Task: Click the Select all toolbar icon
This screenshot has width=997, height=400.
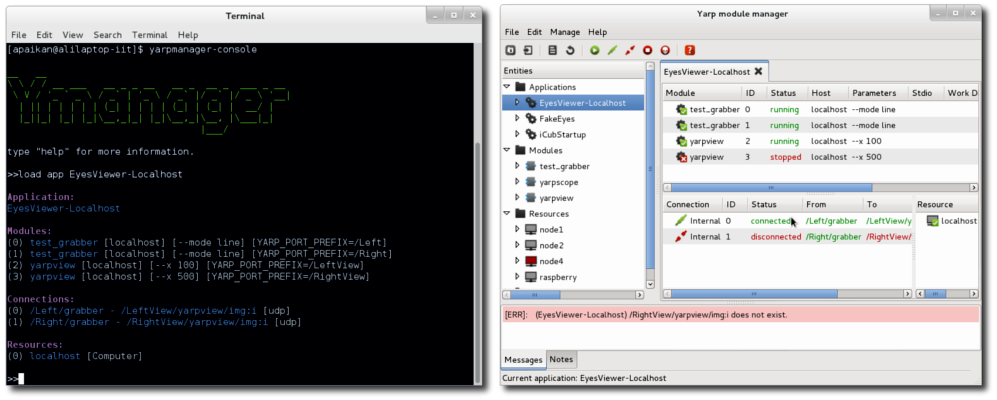Action: 553,50
